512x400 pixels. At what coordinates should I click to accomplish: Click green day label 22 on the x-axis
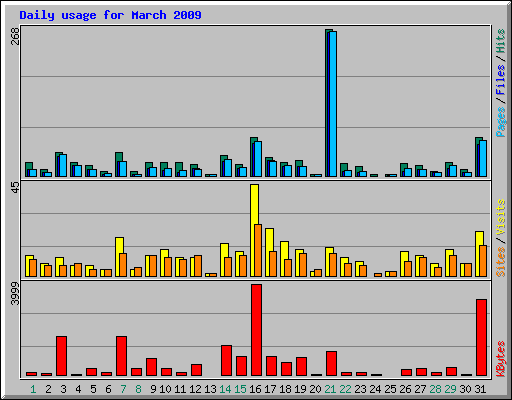(x=345, y=389)
